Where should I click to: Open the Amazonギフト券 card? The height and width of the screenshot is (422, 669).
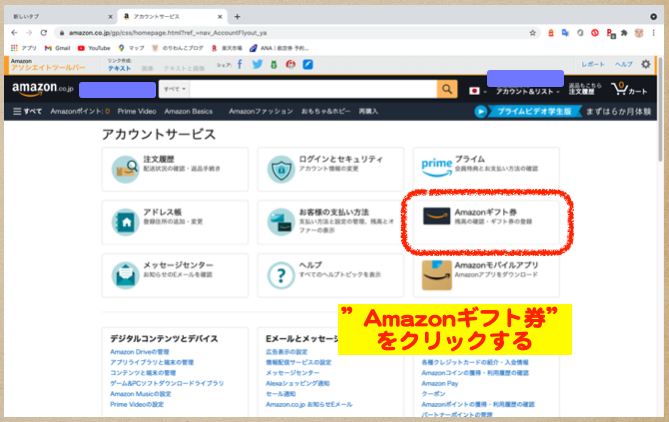point(486,222)
